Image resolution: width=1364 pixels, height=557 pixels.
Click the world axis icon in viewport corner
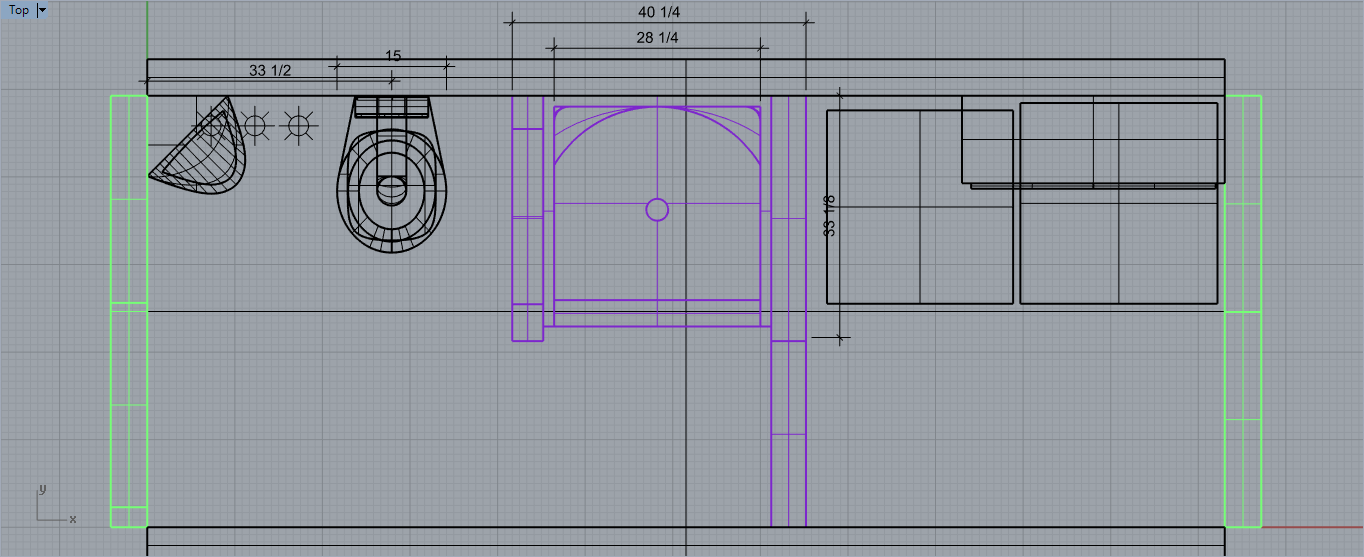coord(54,505)
